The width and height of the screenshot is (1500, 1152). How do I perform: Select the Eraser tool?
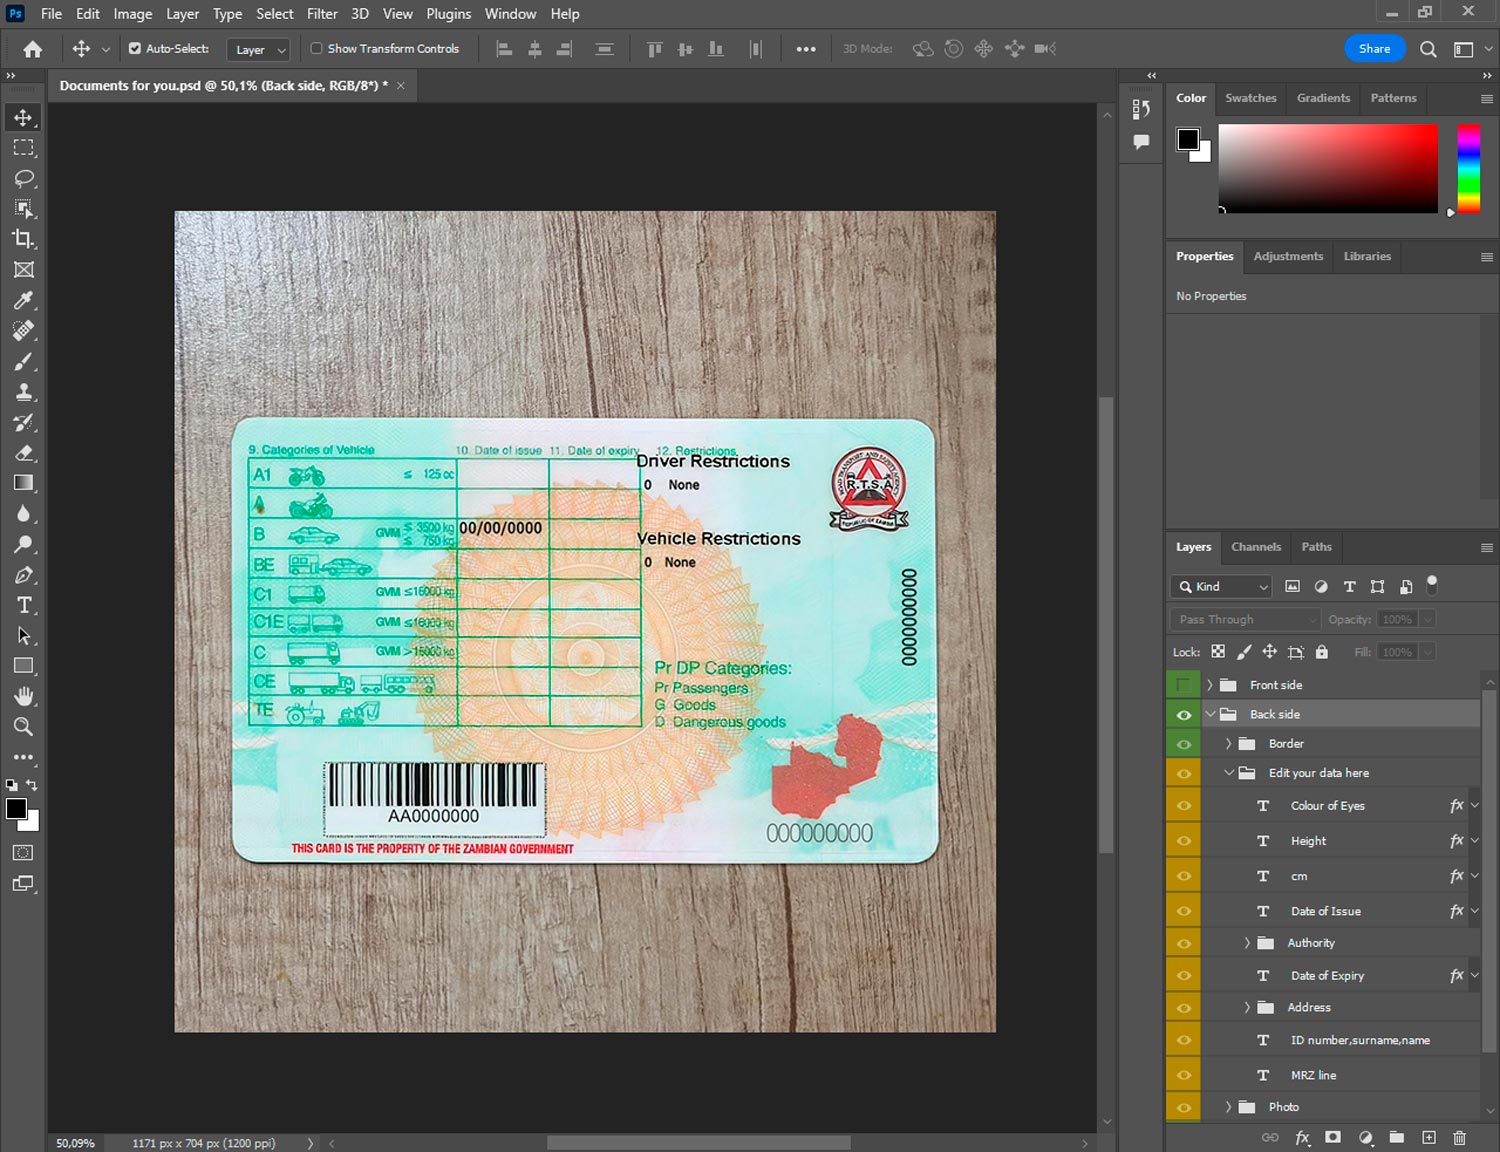coord(24,453)
